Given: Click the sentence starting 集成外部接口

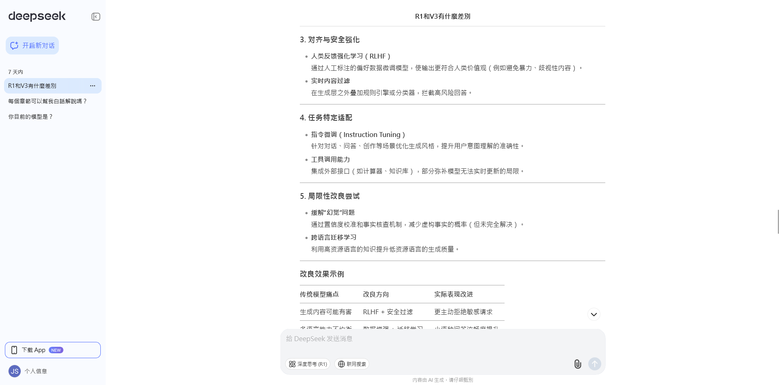Looking at the screenshot, I should (418, 172).
